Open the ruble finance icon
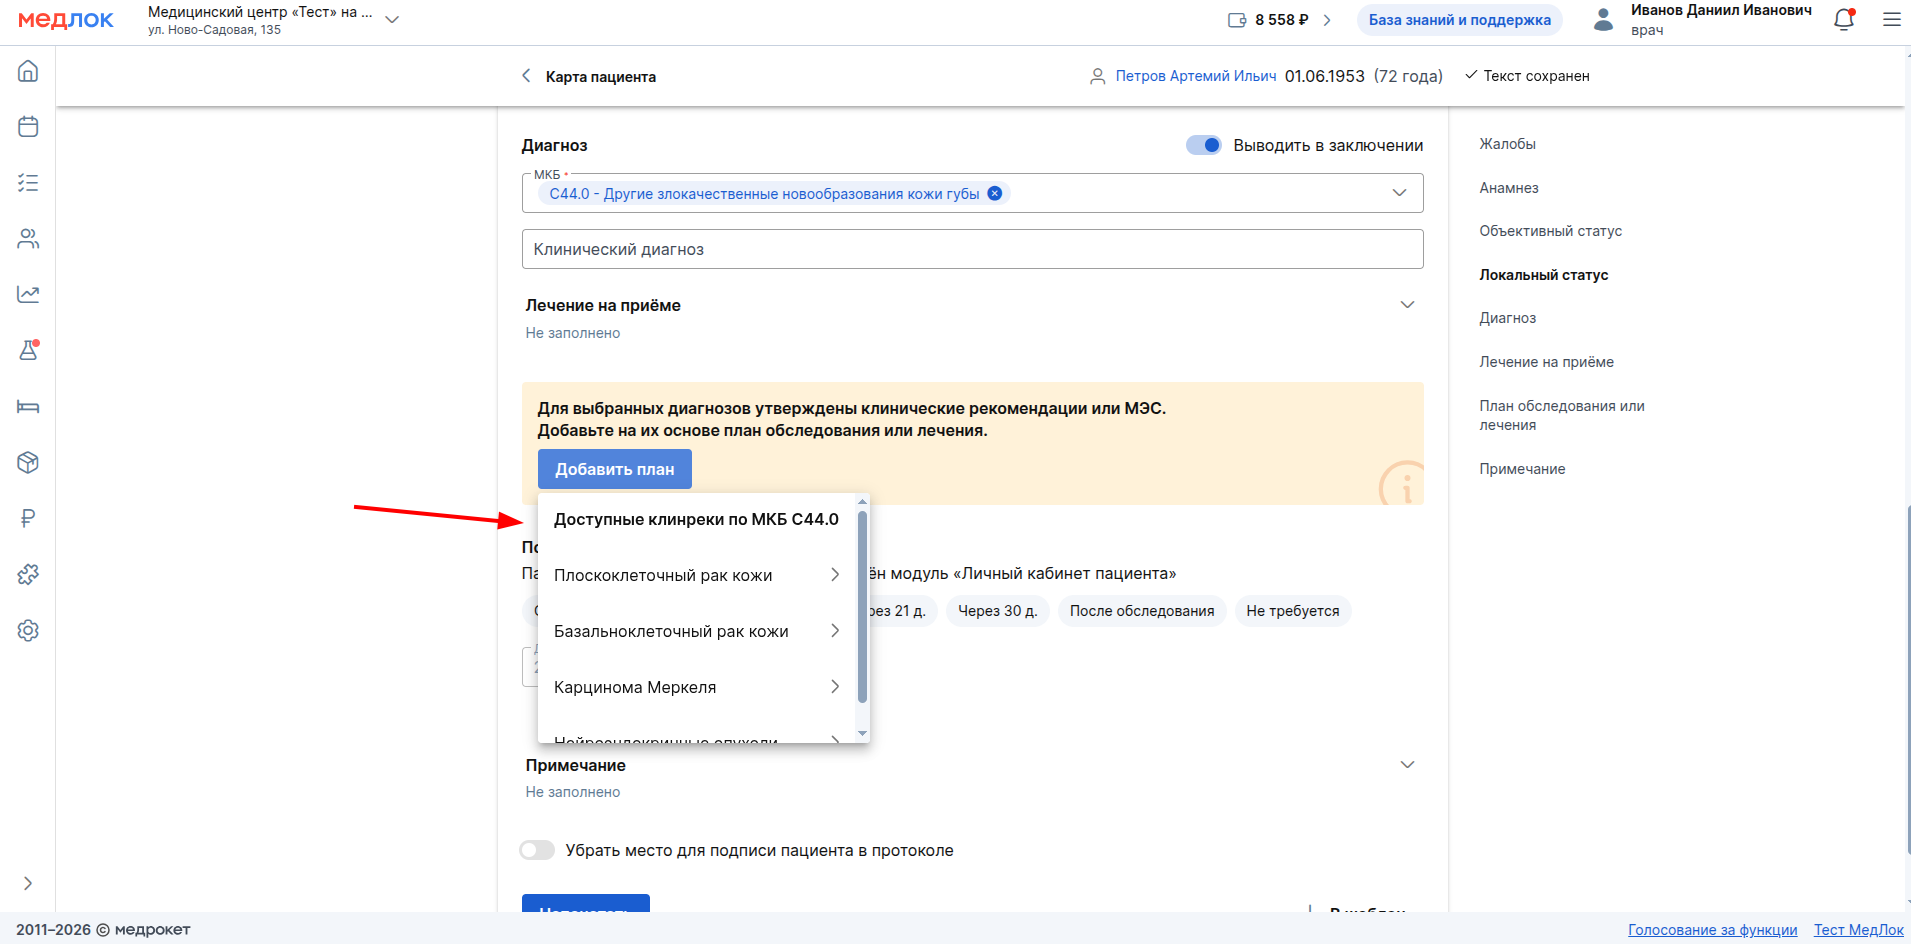1911x944 pixels. (28, 518)
